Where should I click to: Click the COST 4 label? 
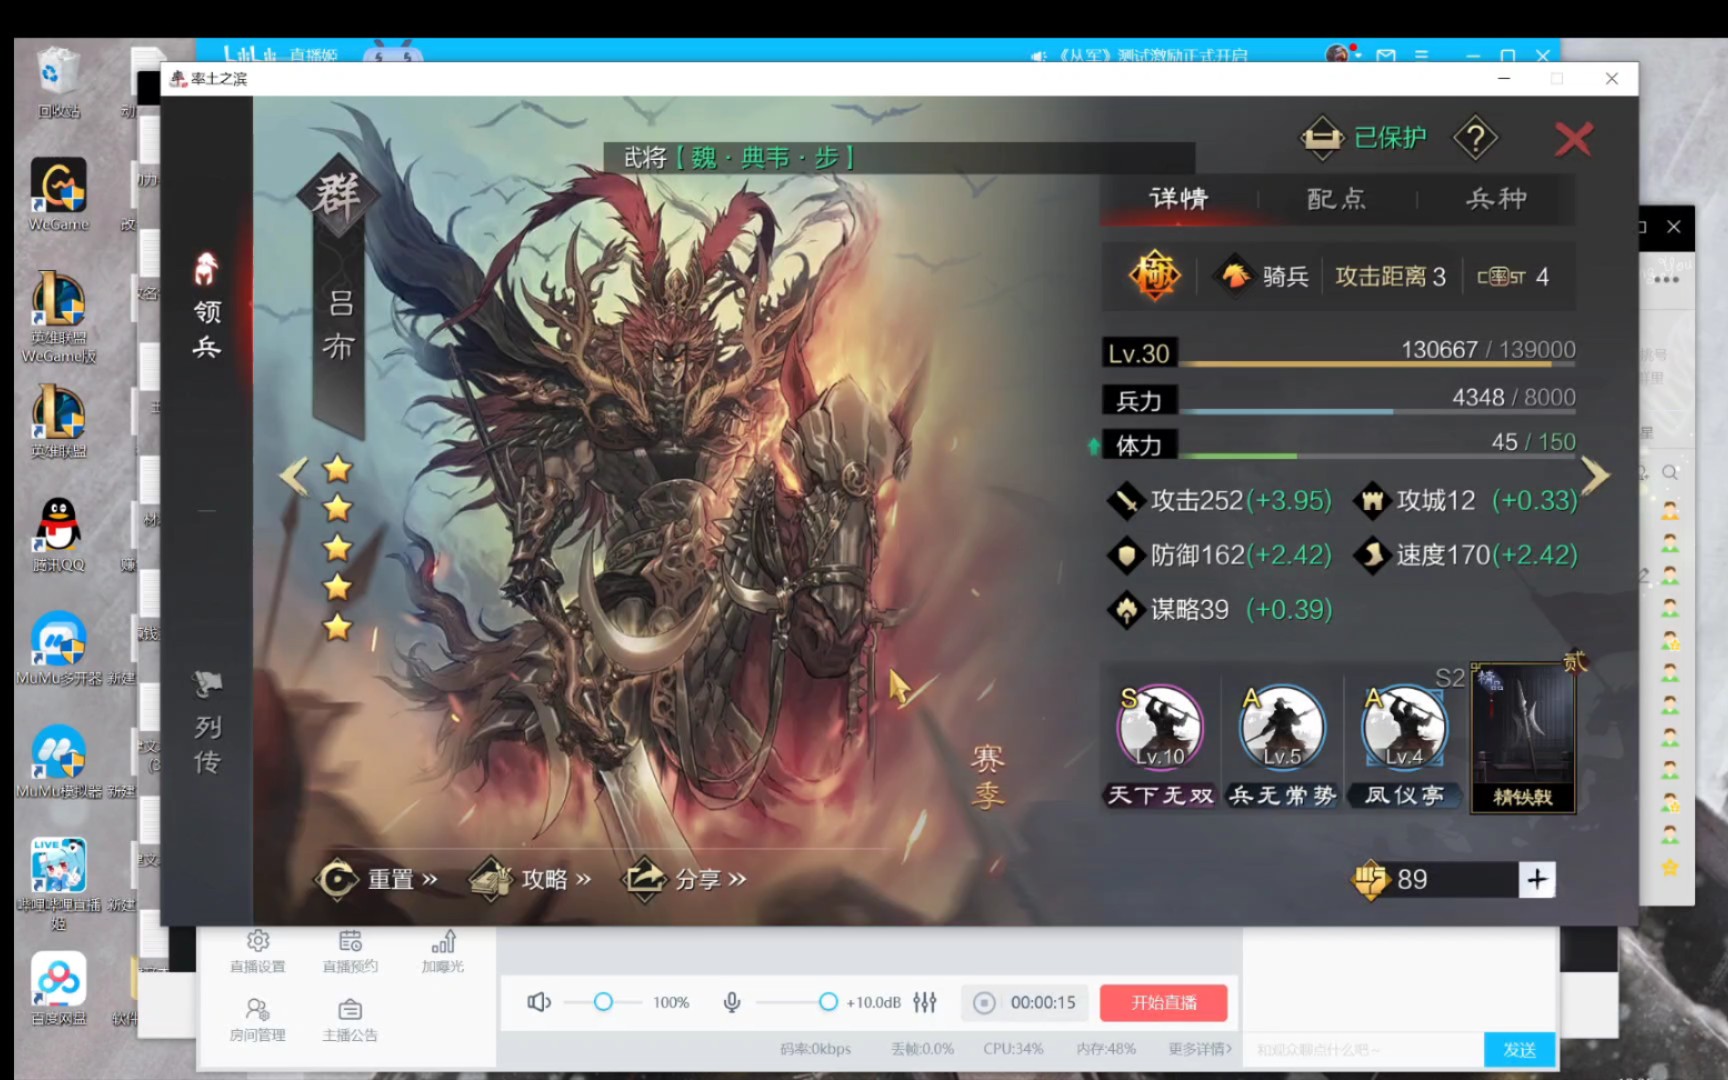(x=1513, y=277)
